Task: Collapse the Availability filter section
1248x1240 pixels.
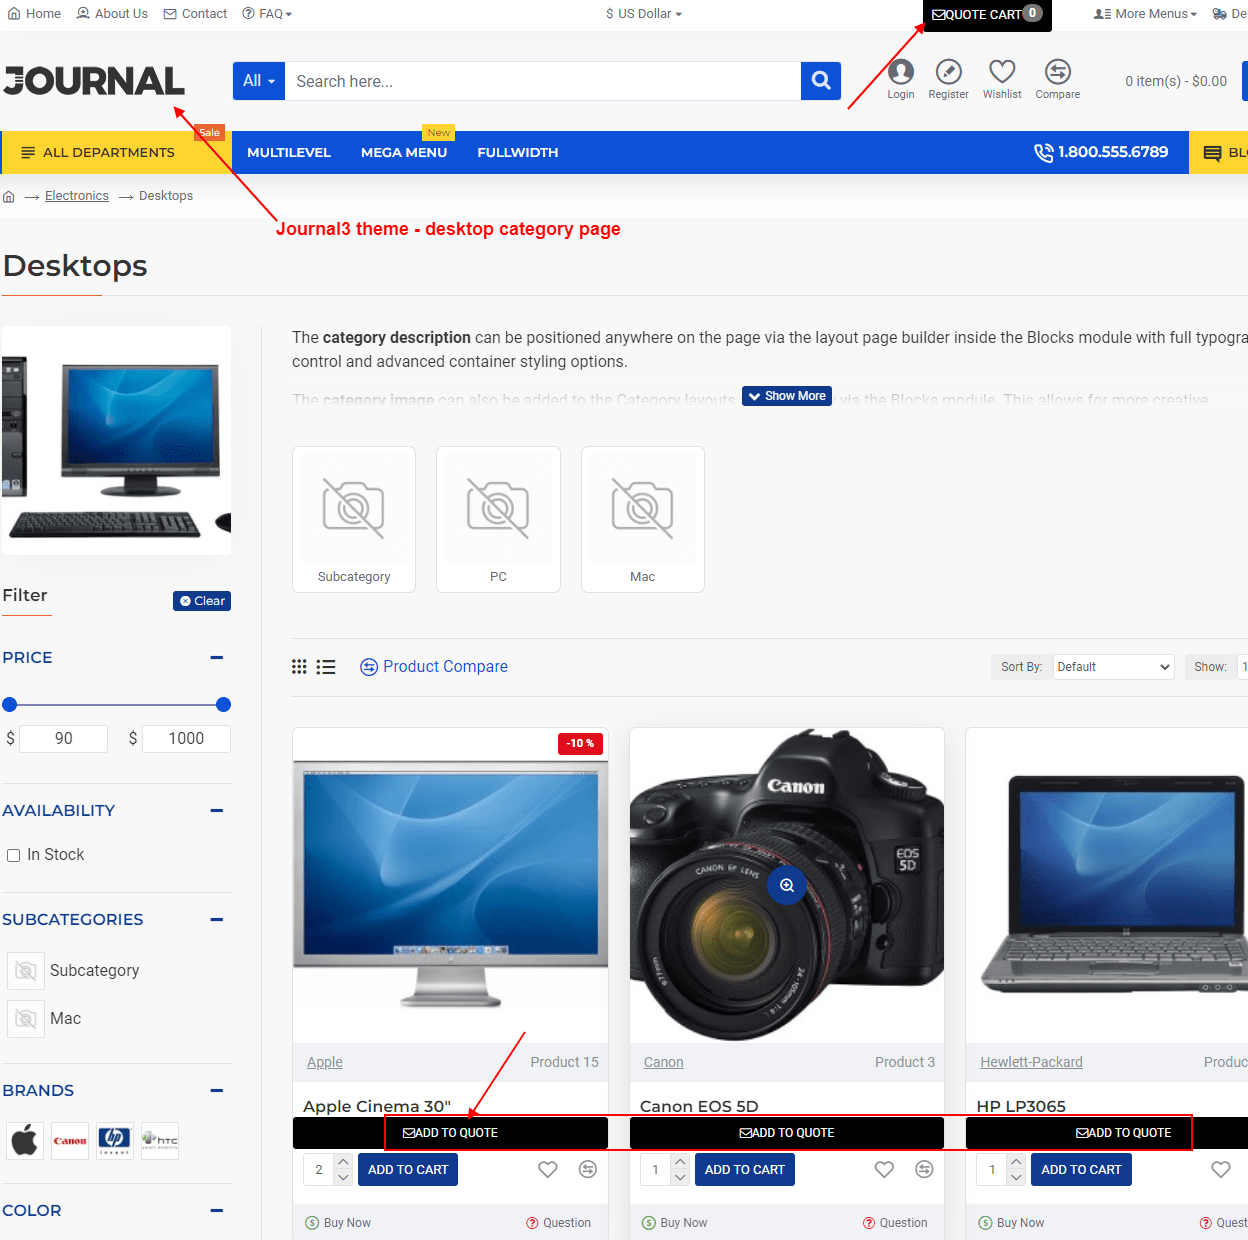Action: 217,811
